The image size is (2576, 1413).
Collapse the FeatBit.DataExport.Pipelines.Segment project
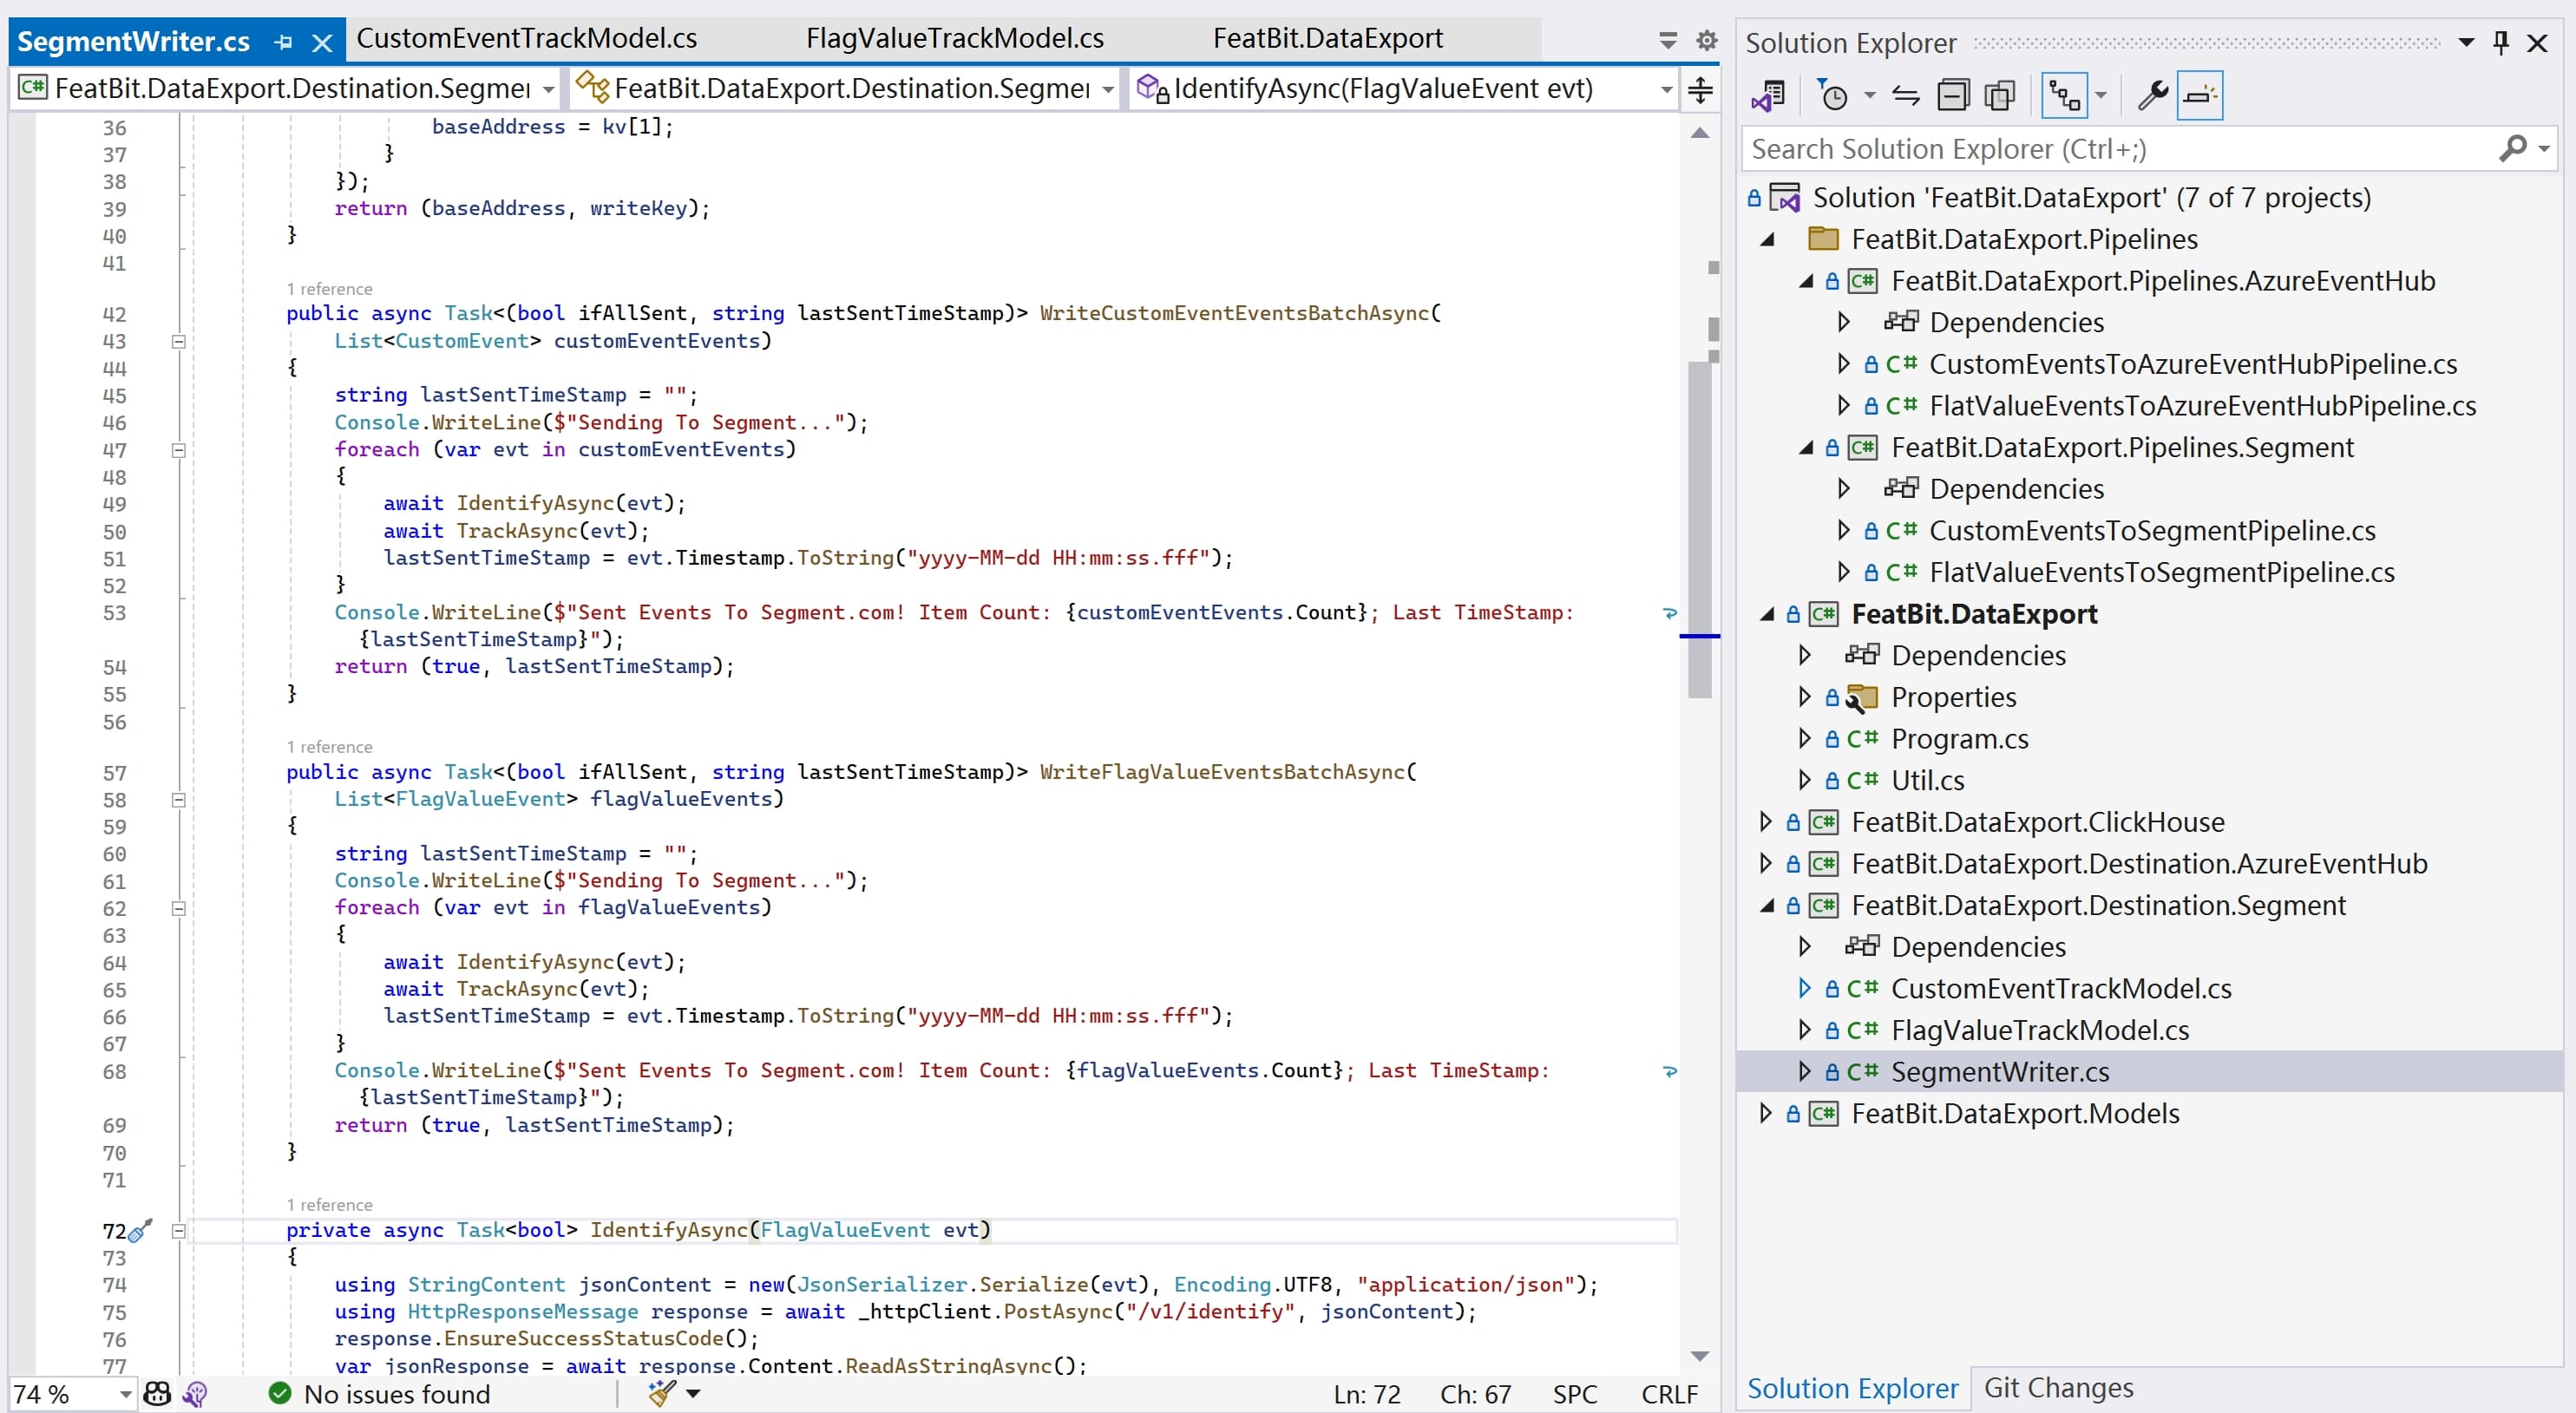1806,447
